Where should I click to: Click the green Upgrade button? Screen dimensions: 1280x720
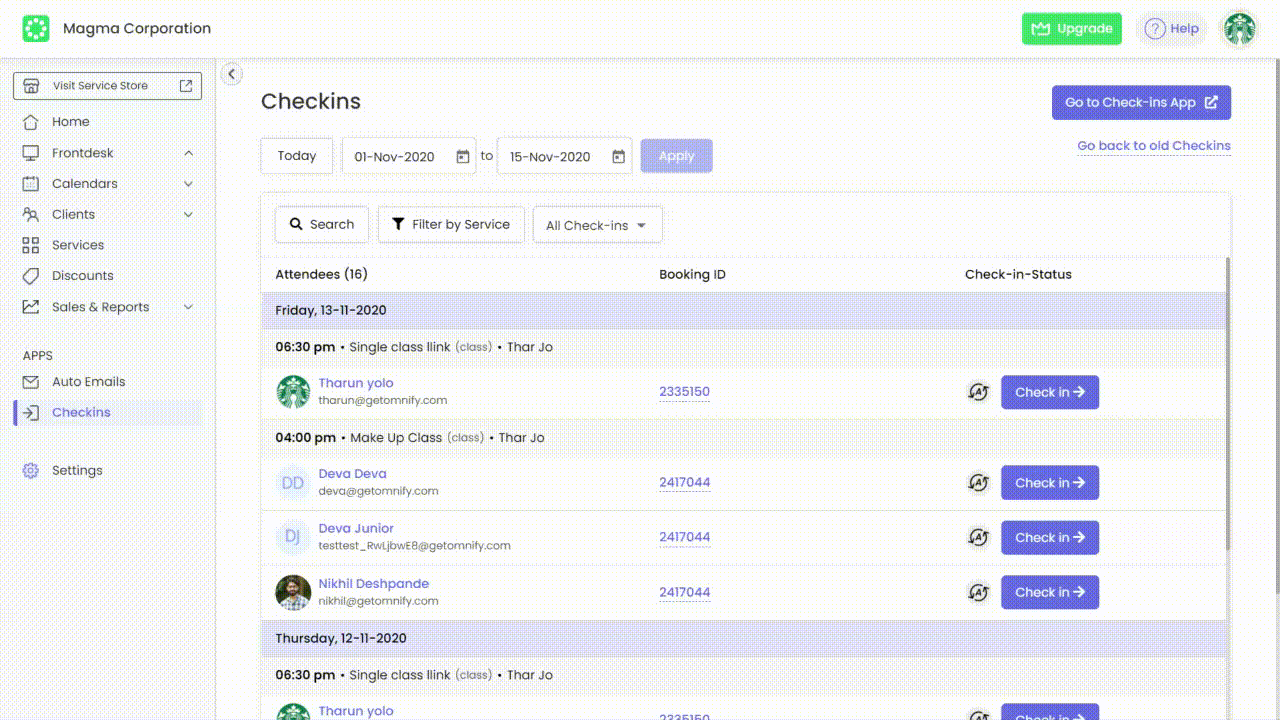click(1072, 29)
